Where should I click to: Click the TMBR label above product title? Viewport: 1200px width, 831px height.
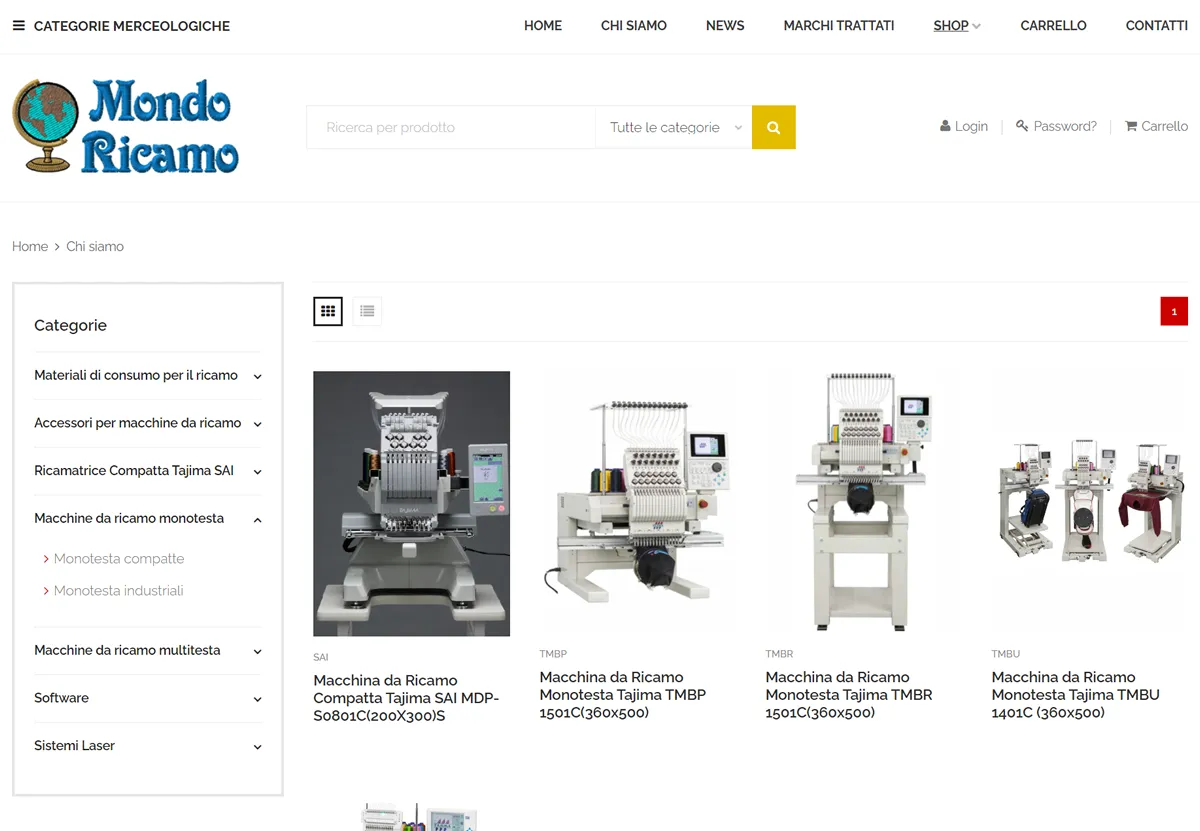coord(779,654)
